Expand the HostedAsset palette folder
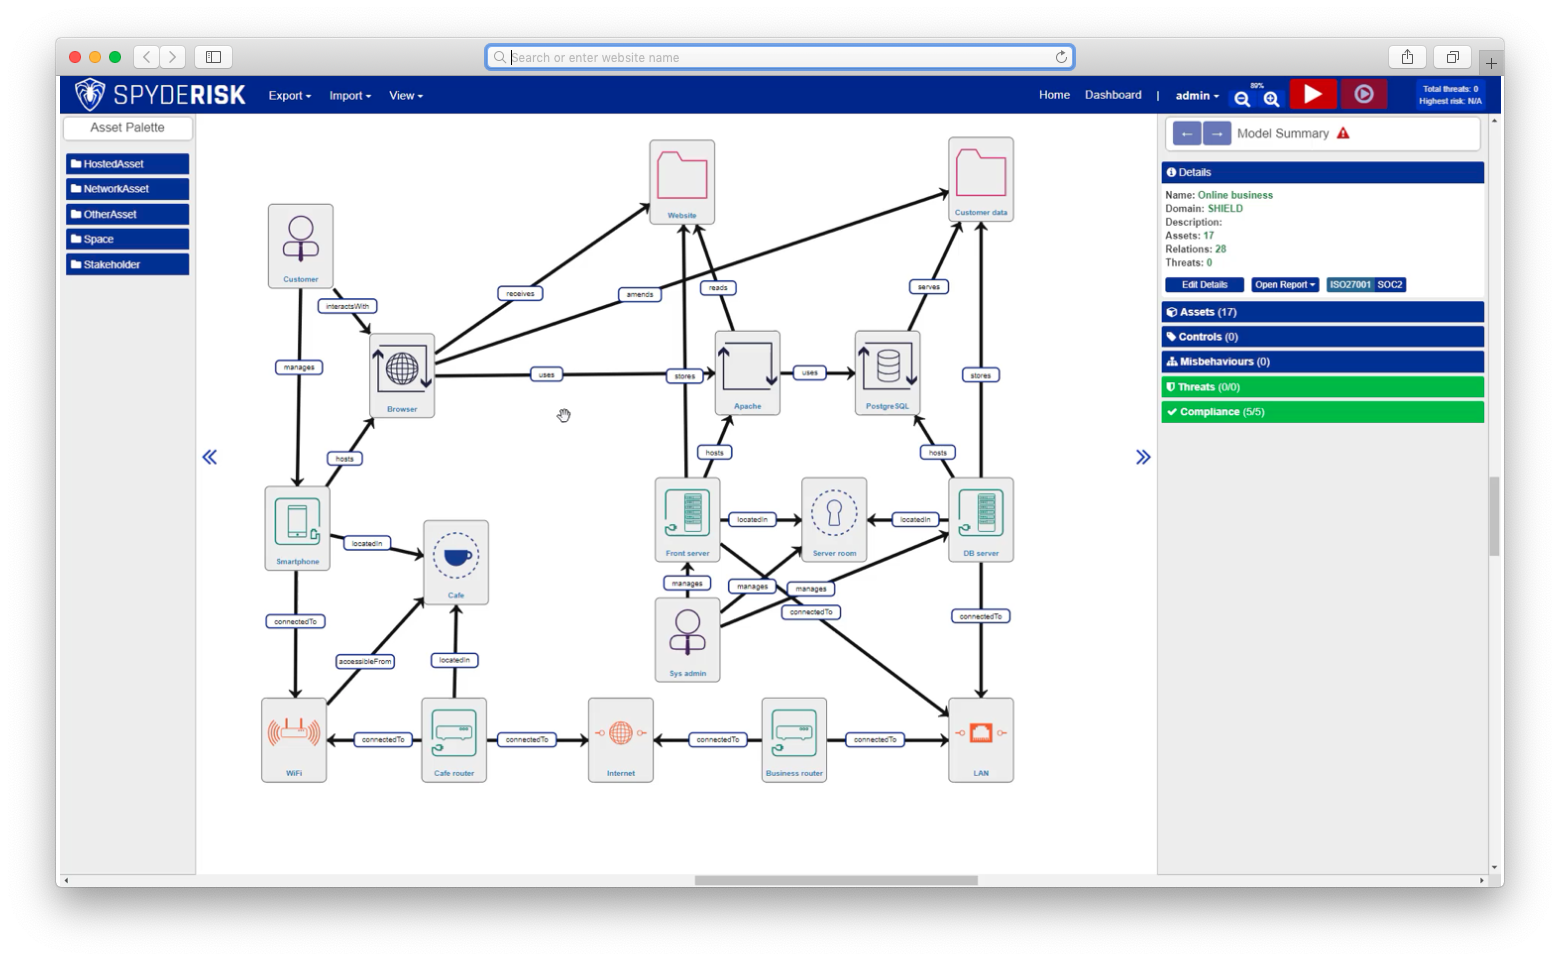Viewport: 1560px width, 961px height. [x=127, y=164]
